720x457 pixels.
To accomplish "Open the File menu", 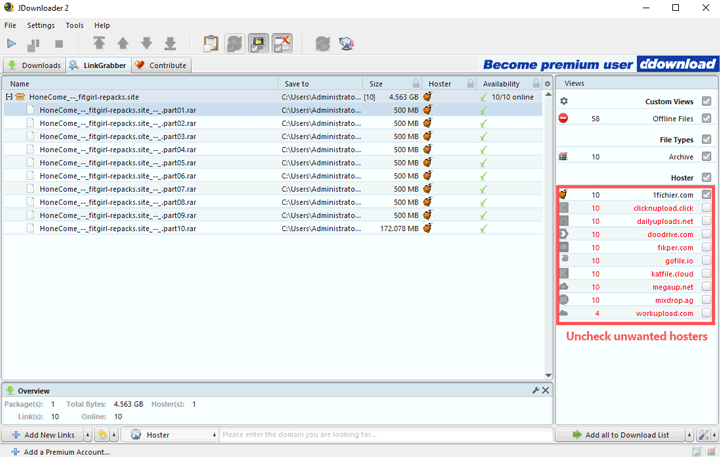I will (10, 25).
